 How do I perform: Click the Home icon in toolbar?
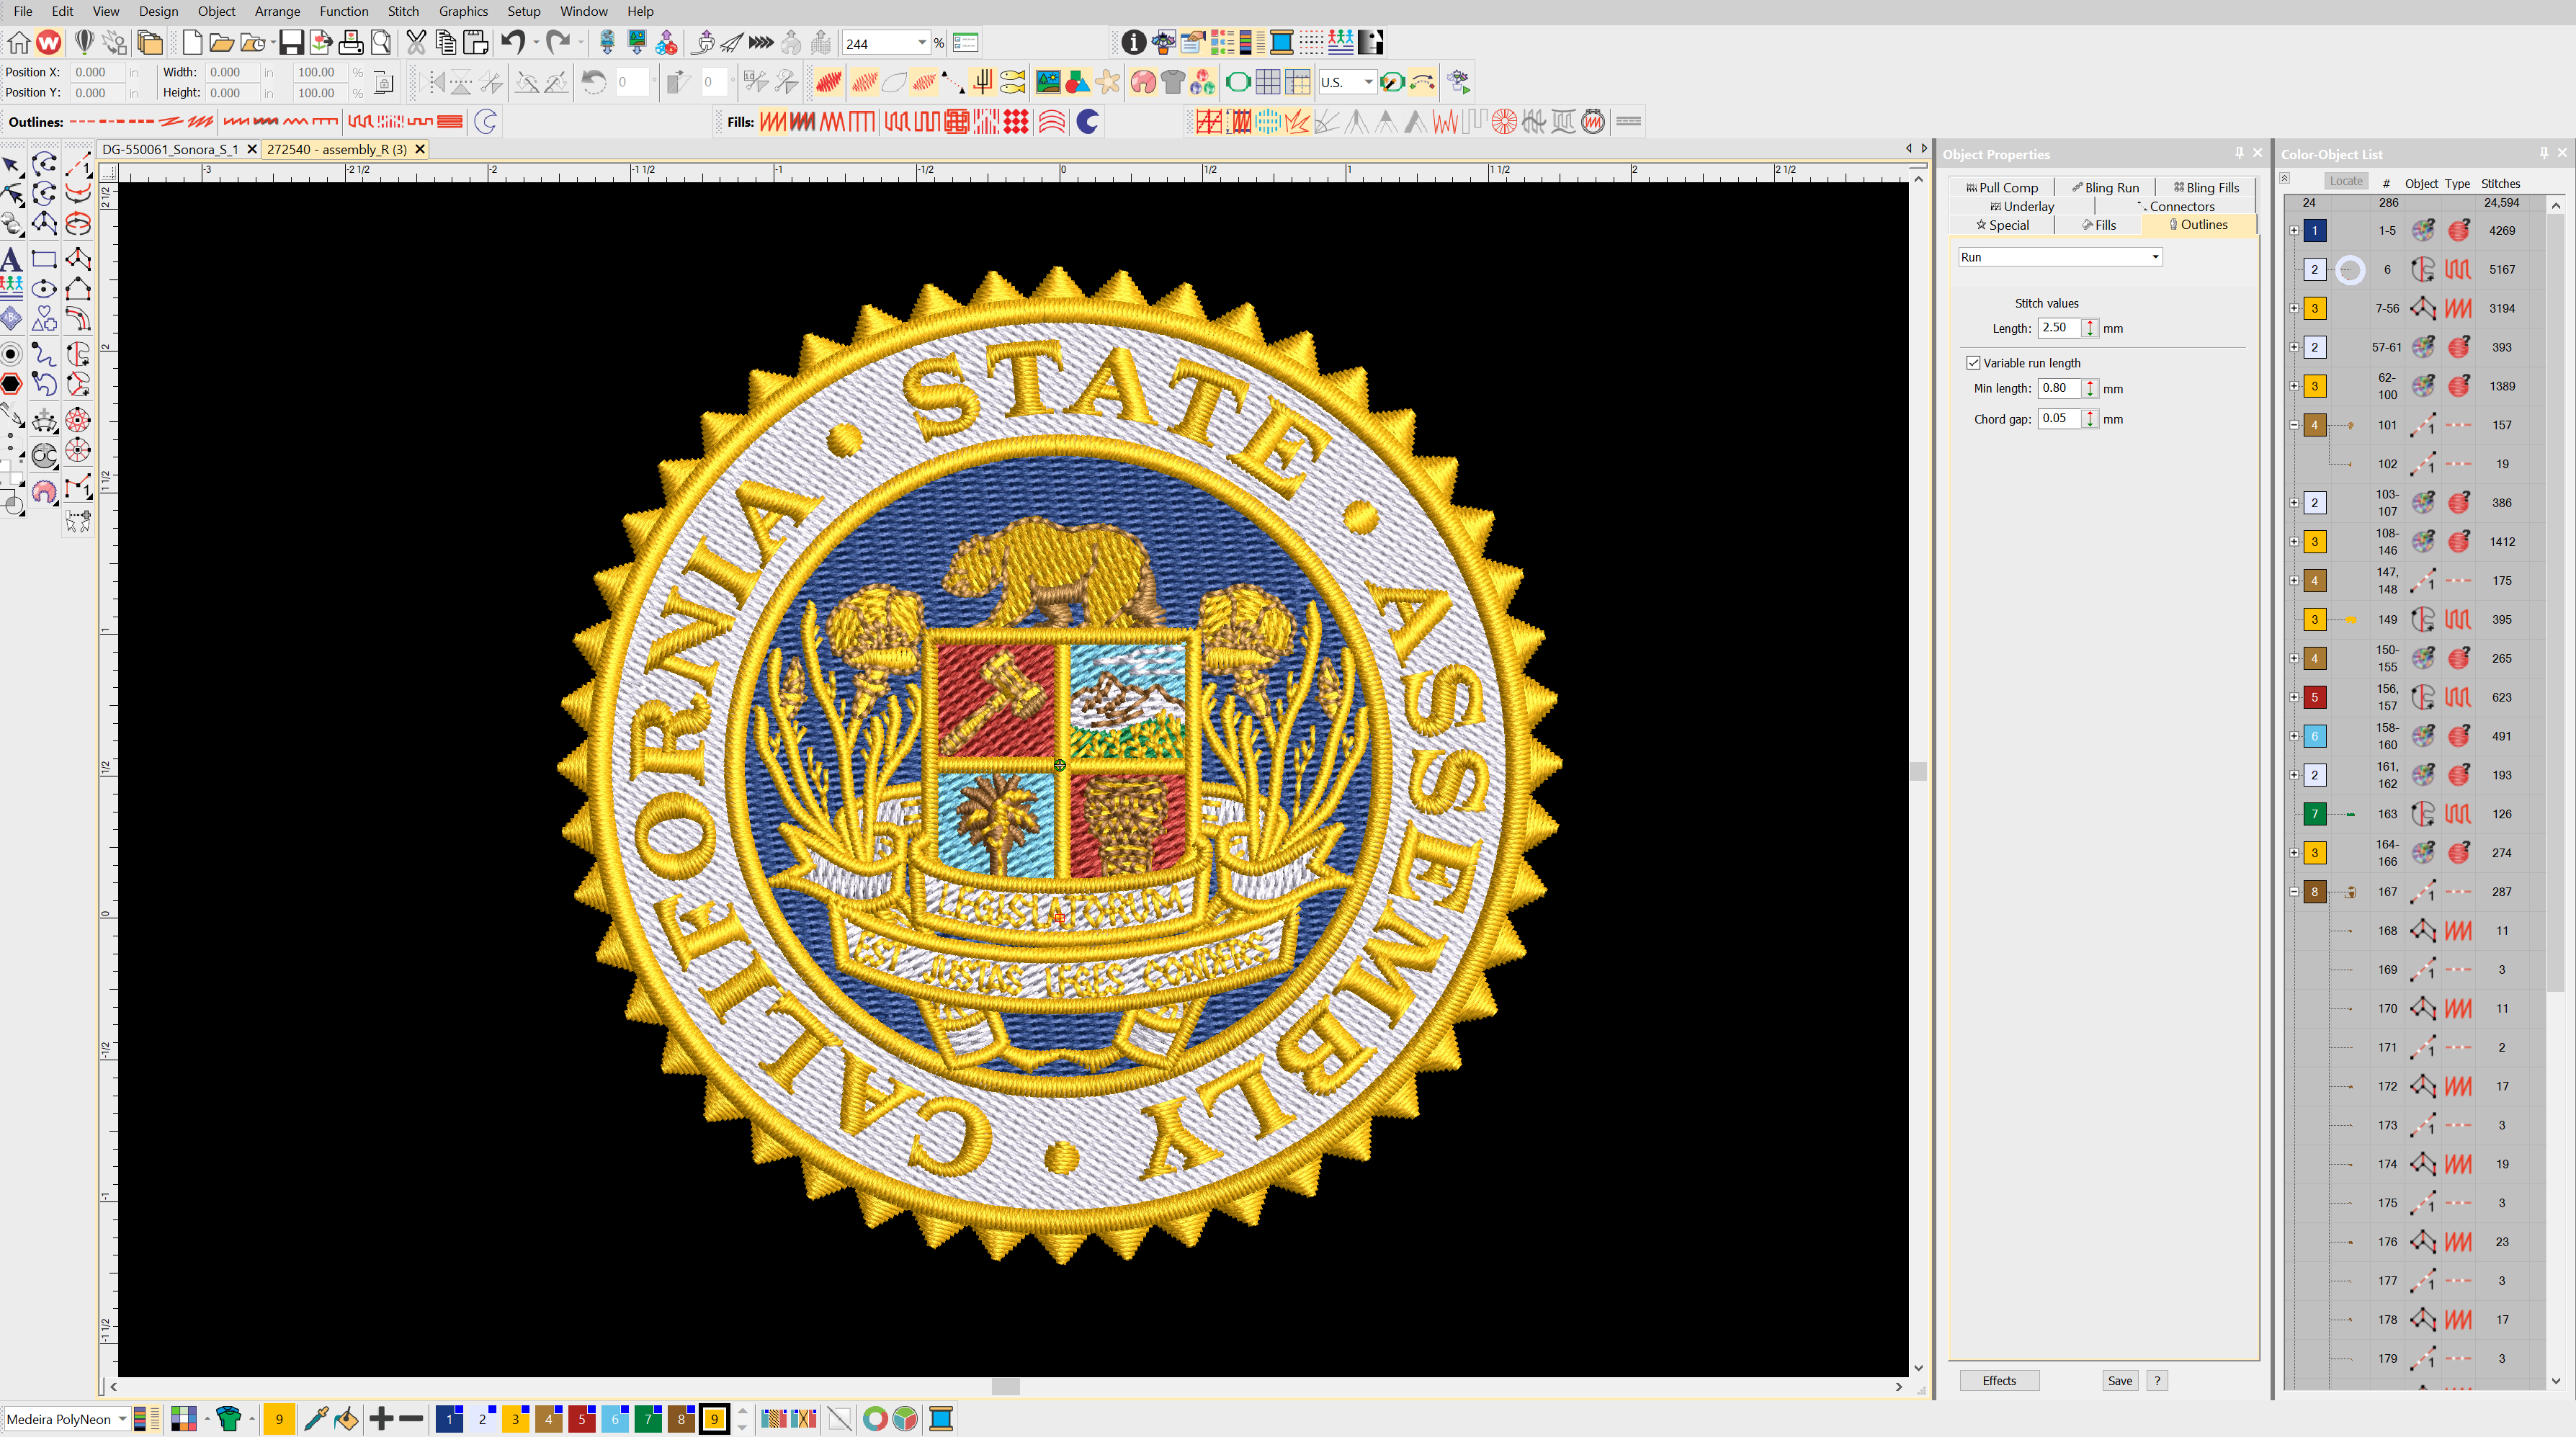19,42
